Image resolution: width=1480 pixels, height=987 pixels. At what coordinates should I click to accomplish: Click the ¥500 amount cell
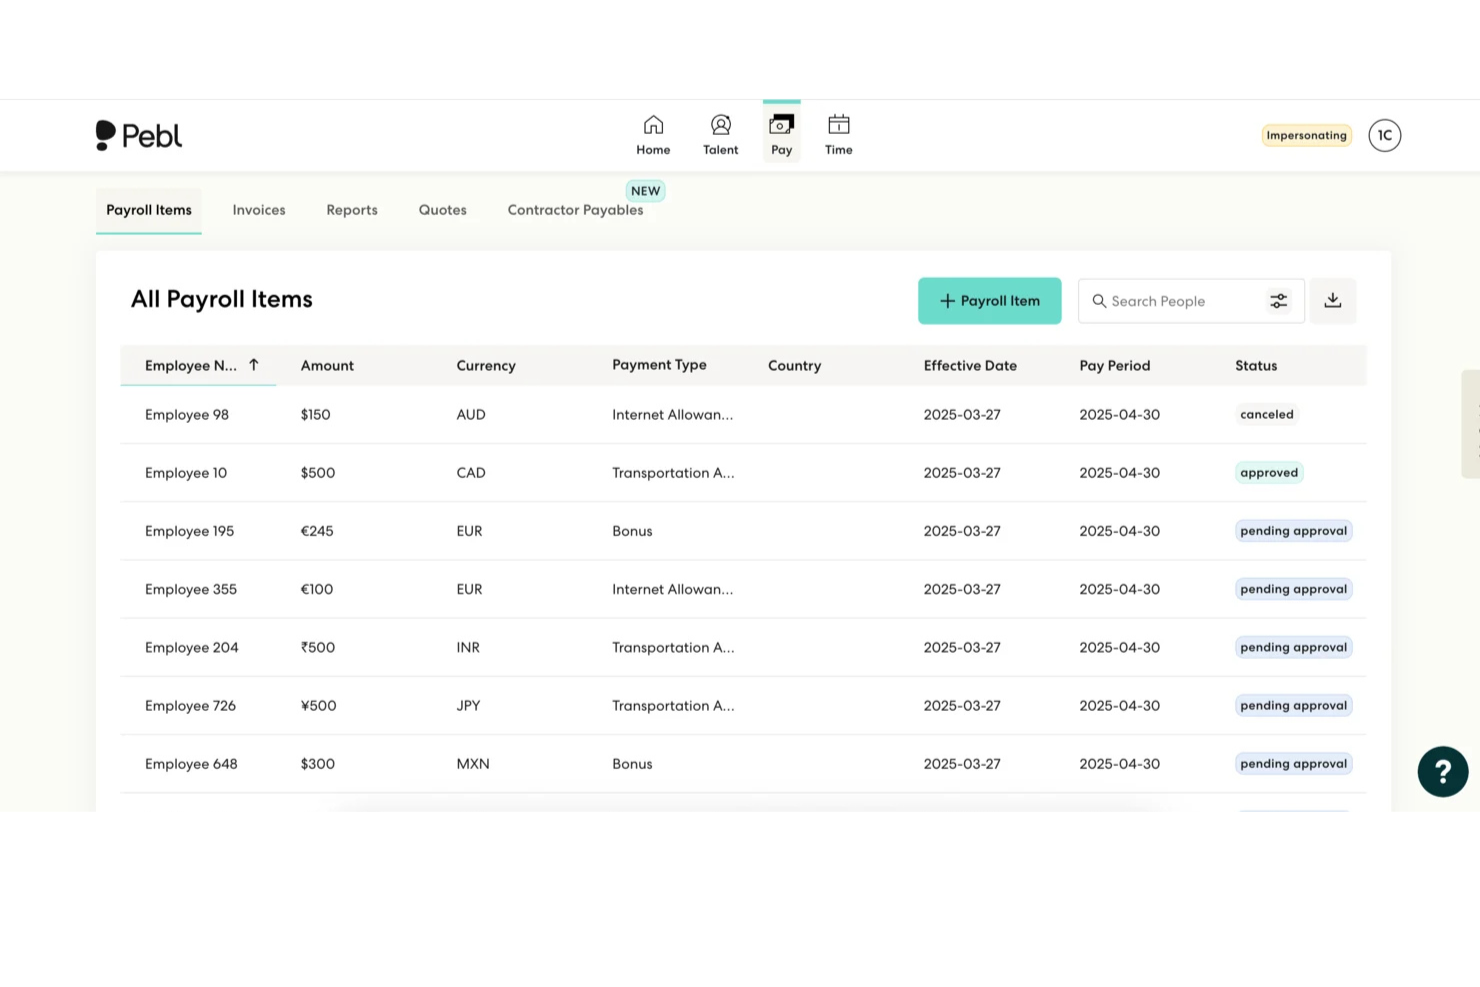point(318,705)
